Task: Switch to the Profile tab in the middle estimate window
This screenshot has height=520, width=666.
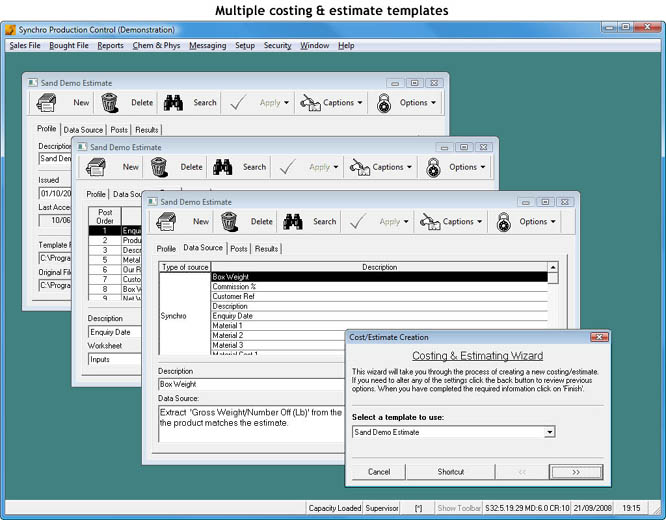Action: 96,194
